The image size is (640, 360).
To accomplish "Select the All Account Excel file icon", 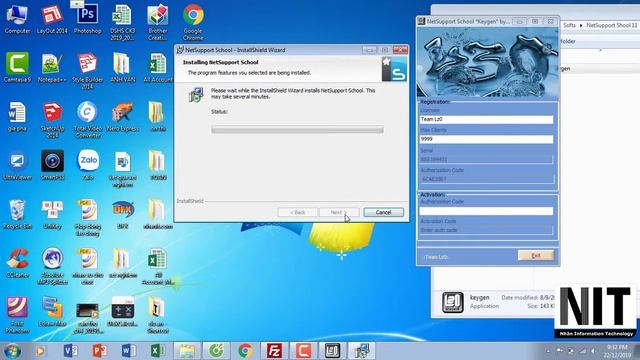I will click(158, 67).
